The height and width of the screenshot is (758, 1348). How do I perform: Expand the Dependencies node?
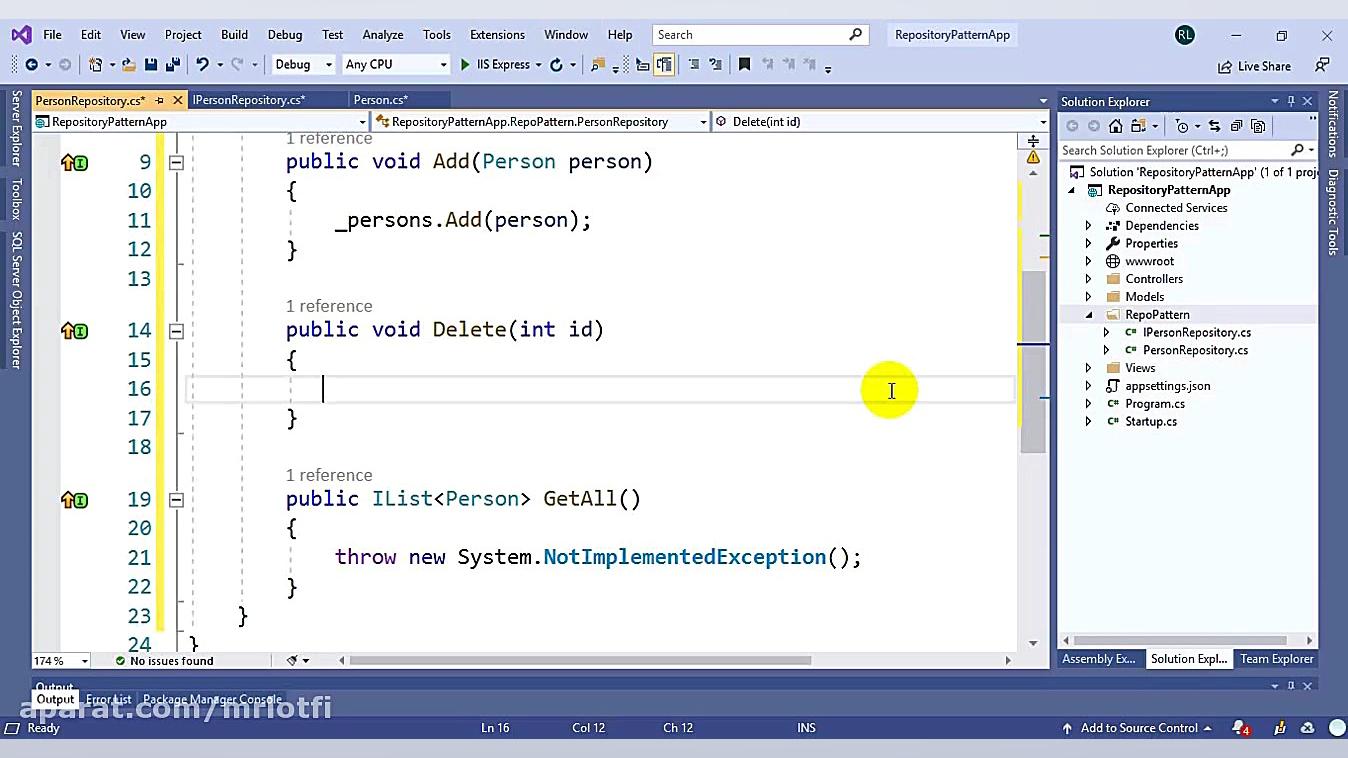(1089, 226)
